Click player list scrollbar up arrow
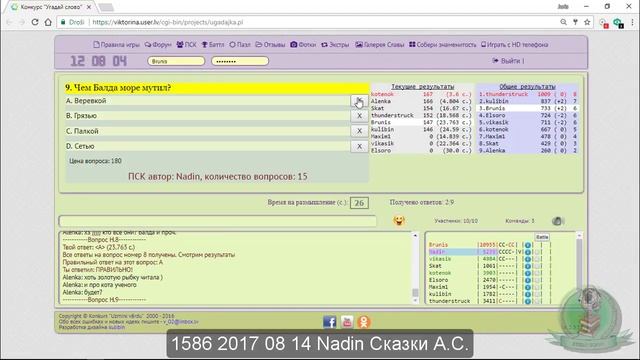The height and width of the screenshot is (360, 640). point(579,236)
